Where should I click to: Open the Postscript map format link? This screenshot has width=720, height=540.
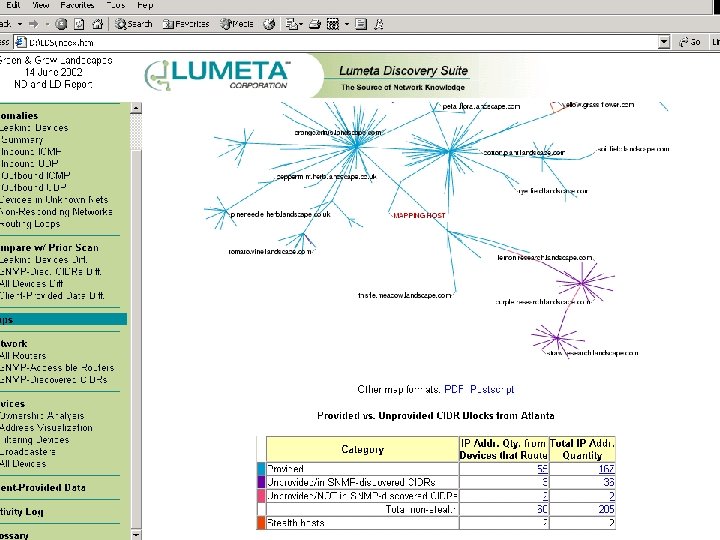(492, 389)
